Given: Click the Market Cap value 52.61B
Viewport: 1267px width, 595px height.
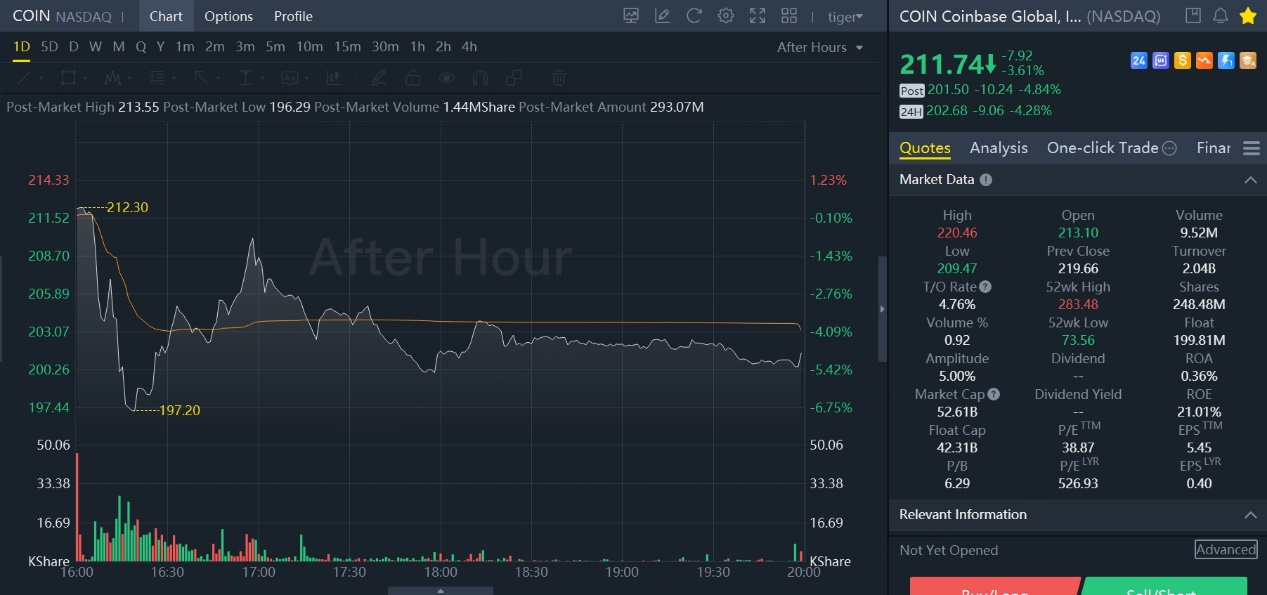Looking at the screenshot, I should 957,412.
